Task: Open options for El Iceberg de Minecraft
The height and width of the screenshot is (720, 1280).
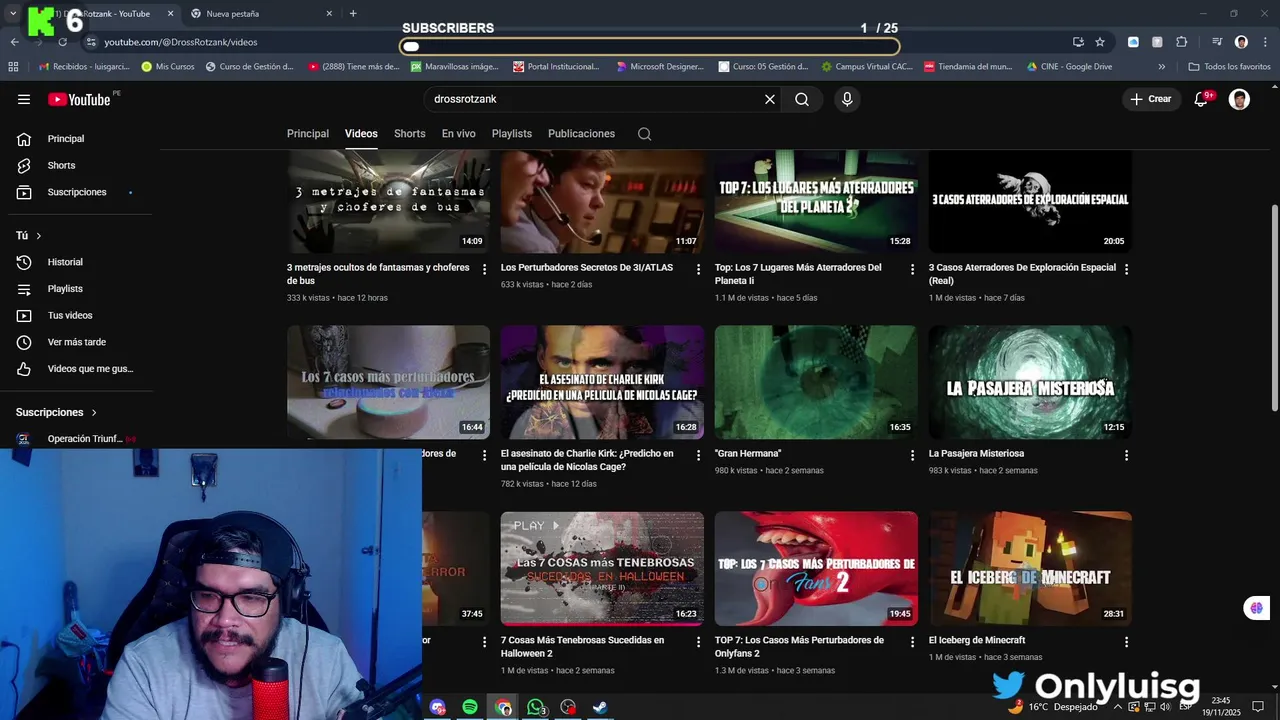Action: pyautogui.click(x=1126, y=642)
